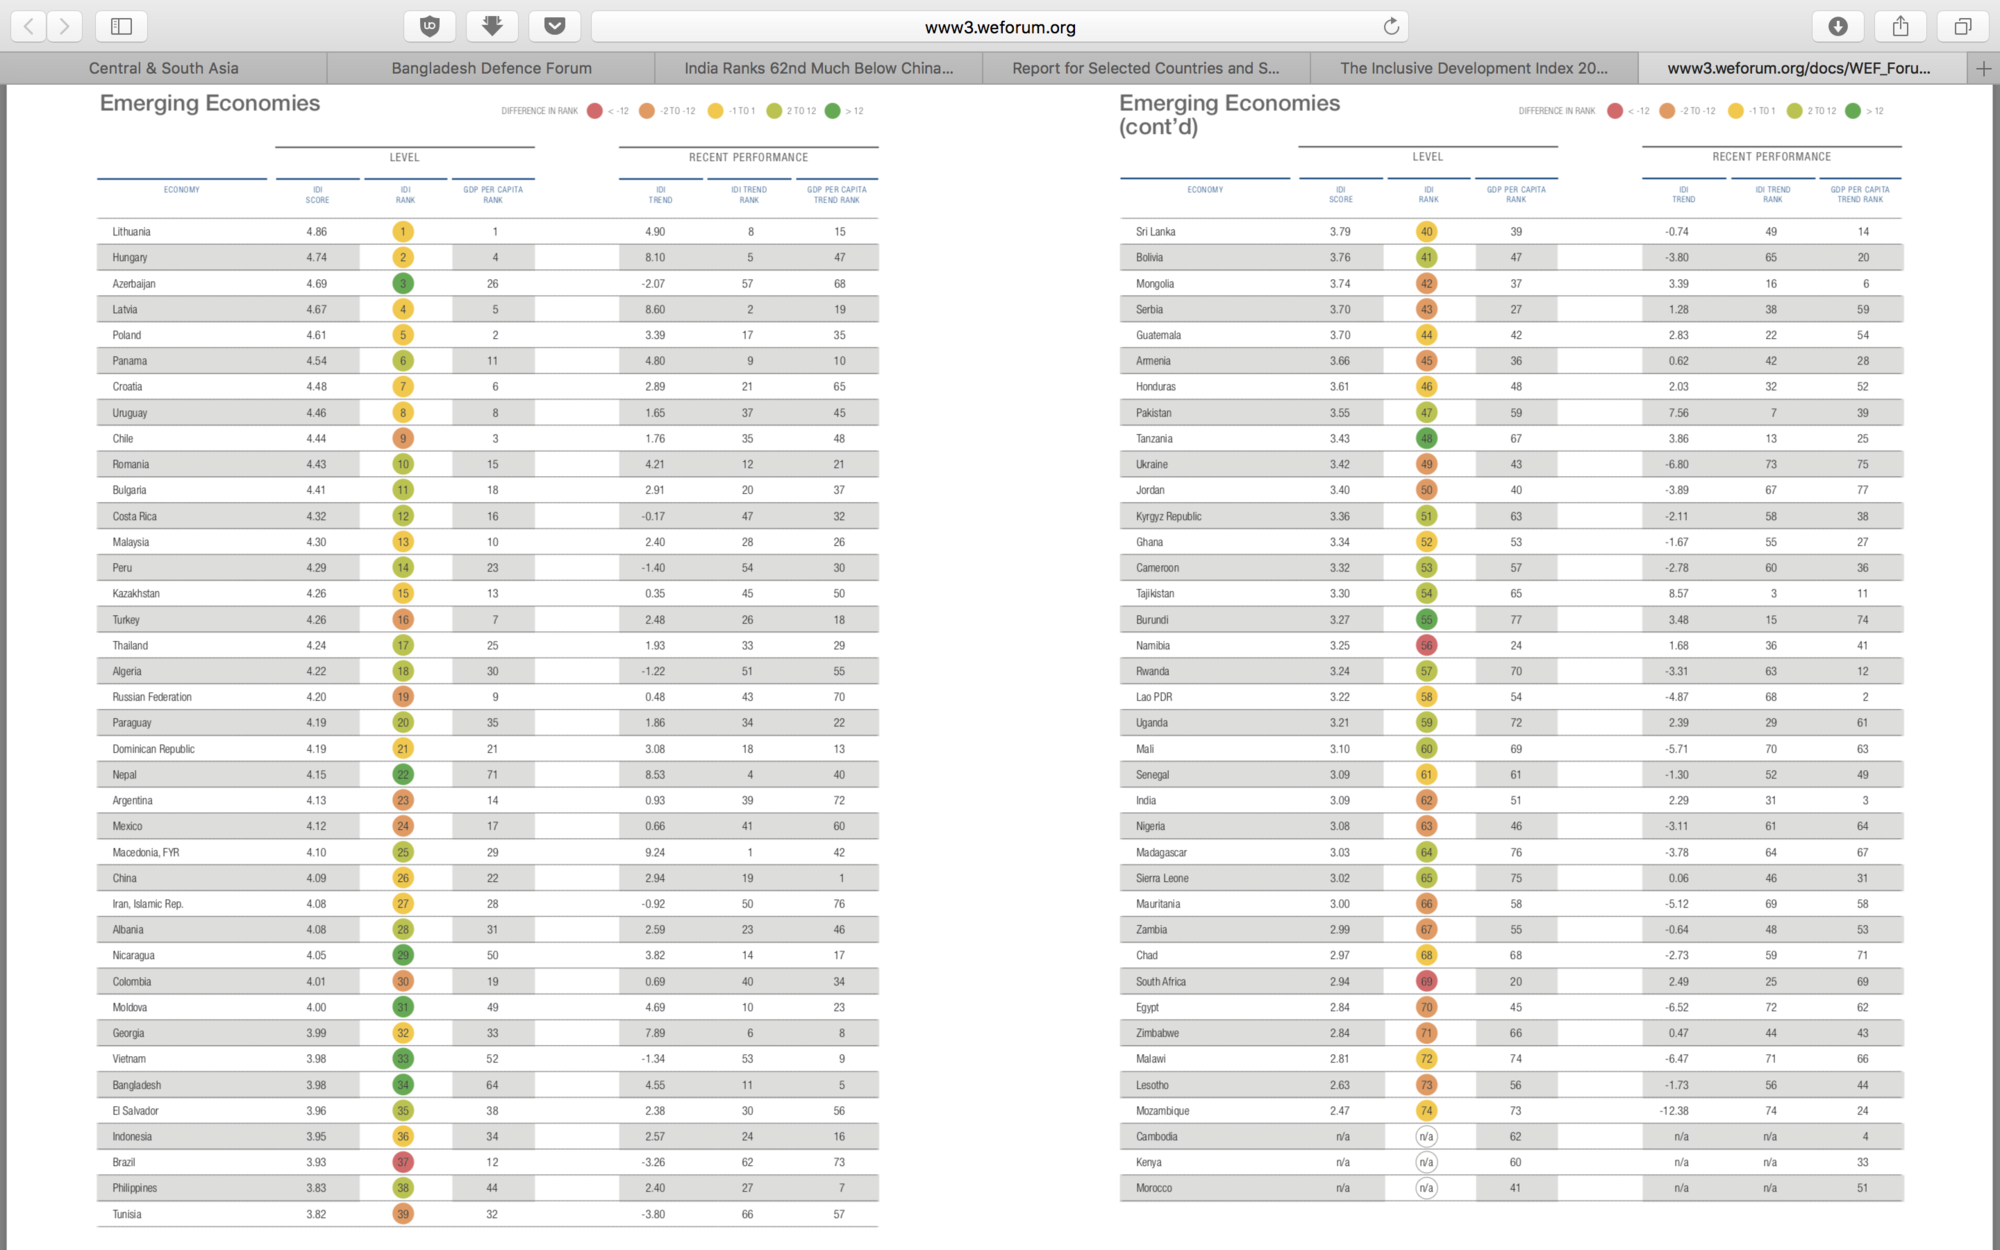Open the uBlock shield extension icon

click(430, 26)
